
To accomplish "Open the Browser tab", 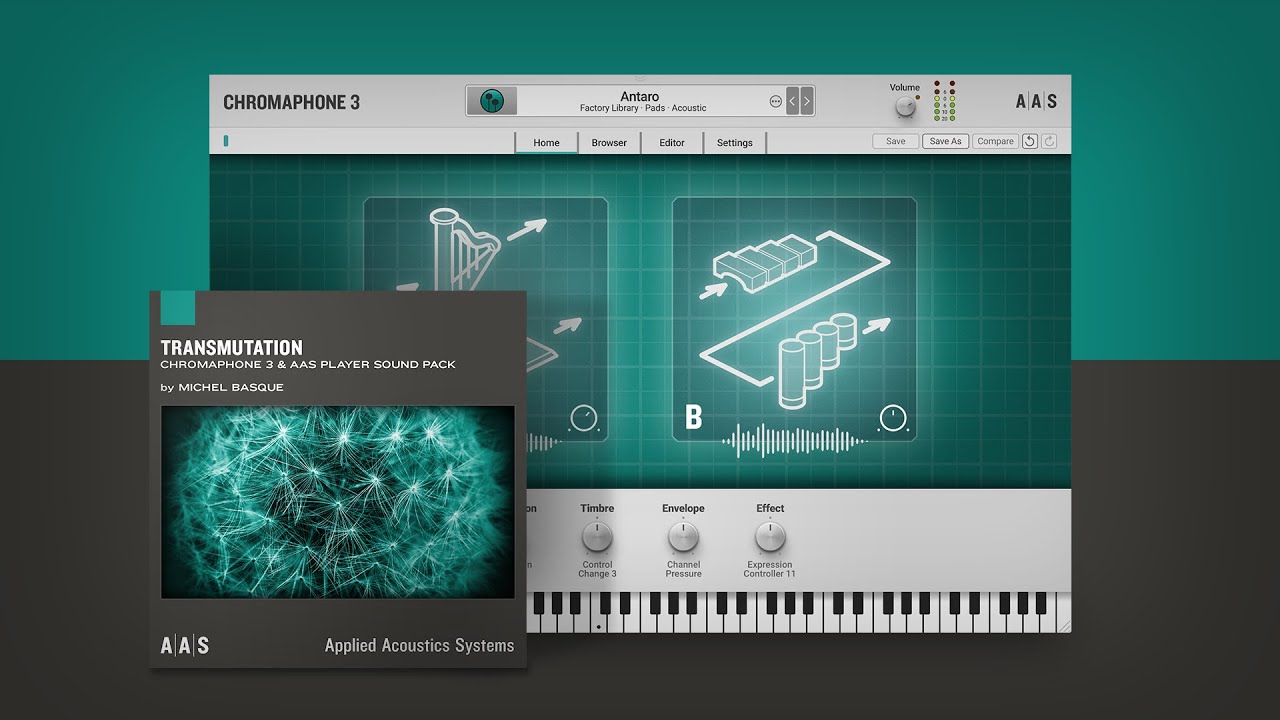I will click(609, 142).
